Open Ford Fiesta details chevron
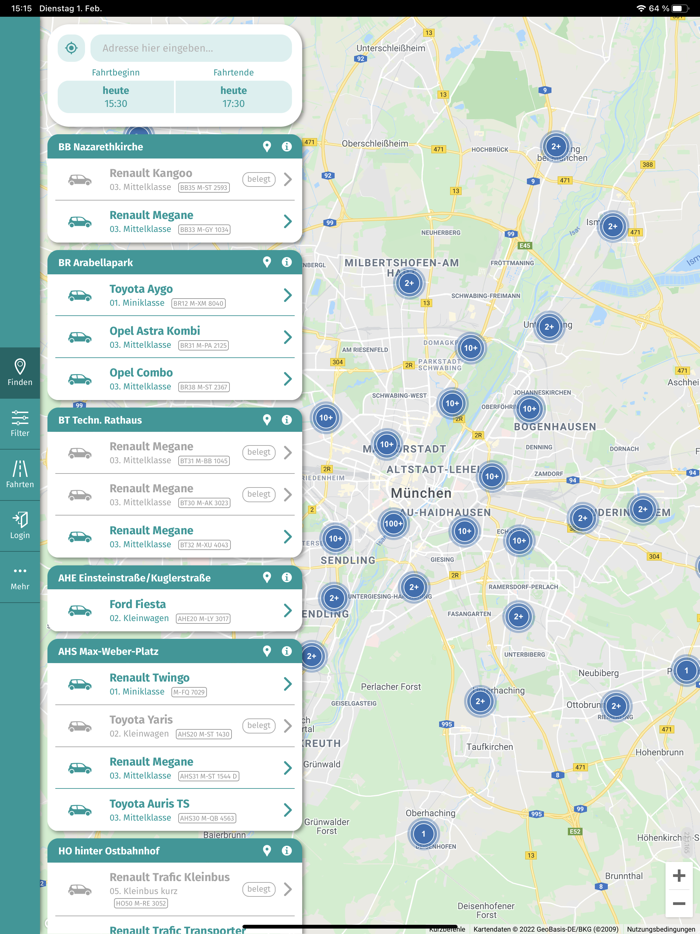 (288, 611)
